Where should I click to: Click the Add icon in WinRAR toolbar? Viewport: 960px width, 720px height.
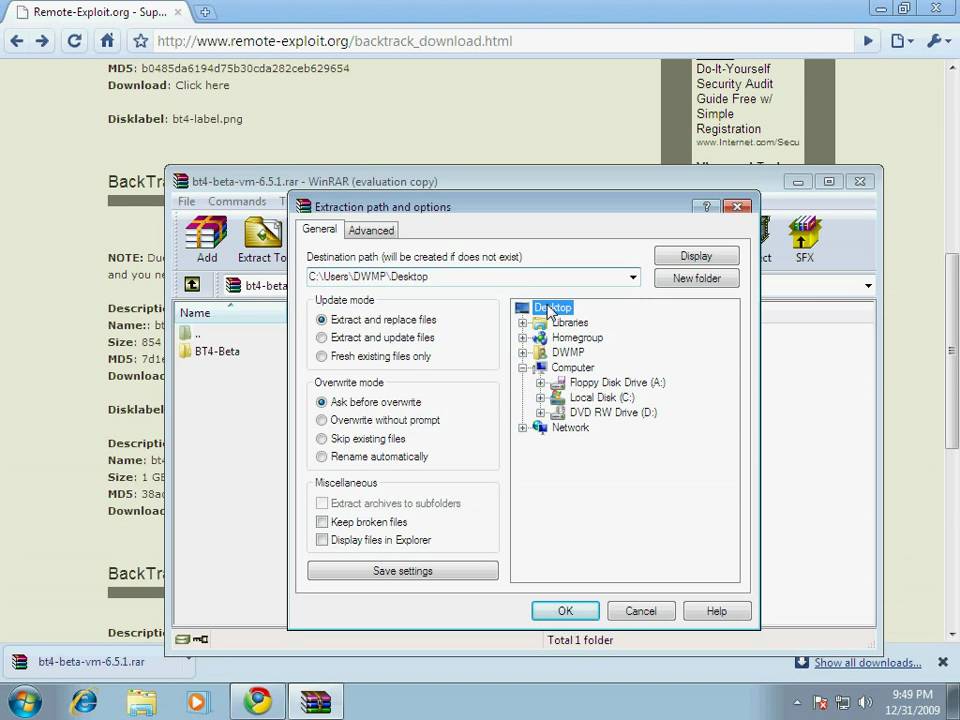click(x=206, y=239)
